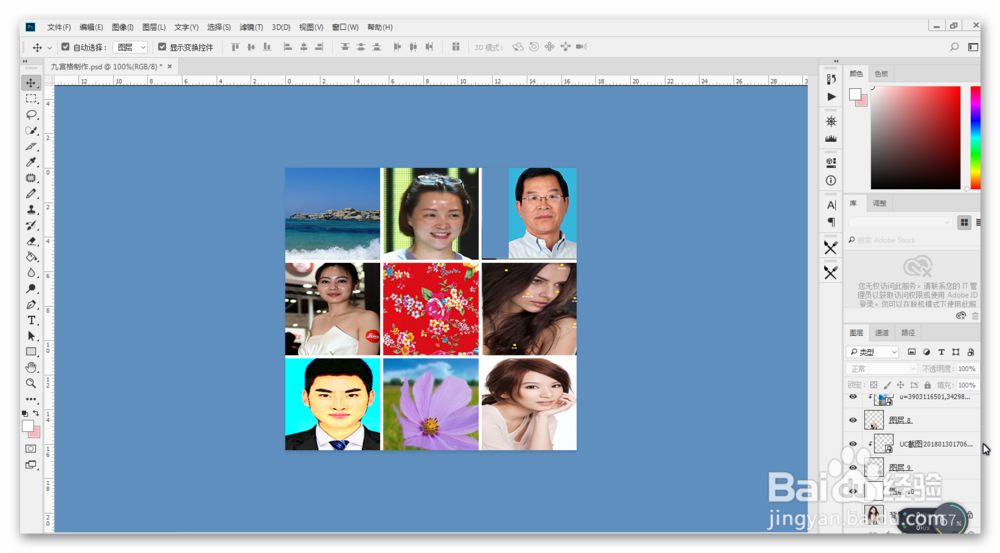Click the distribute top edges icon
Image resolution: width=1000 pixels, height=553 pixels.
(345, 47)
